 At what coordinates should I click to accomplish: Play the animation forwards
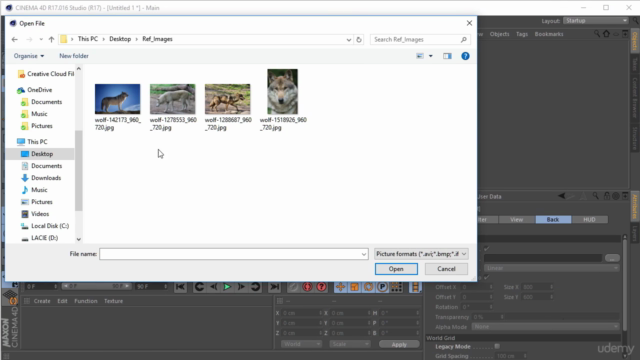pos(227,287)
